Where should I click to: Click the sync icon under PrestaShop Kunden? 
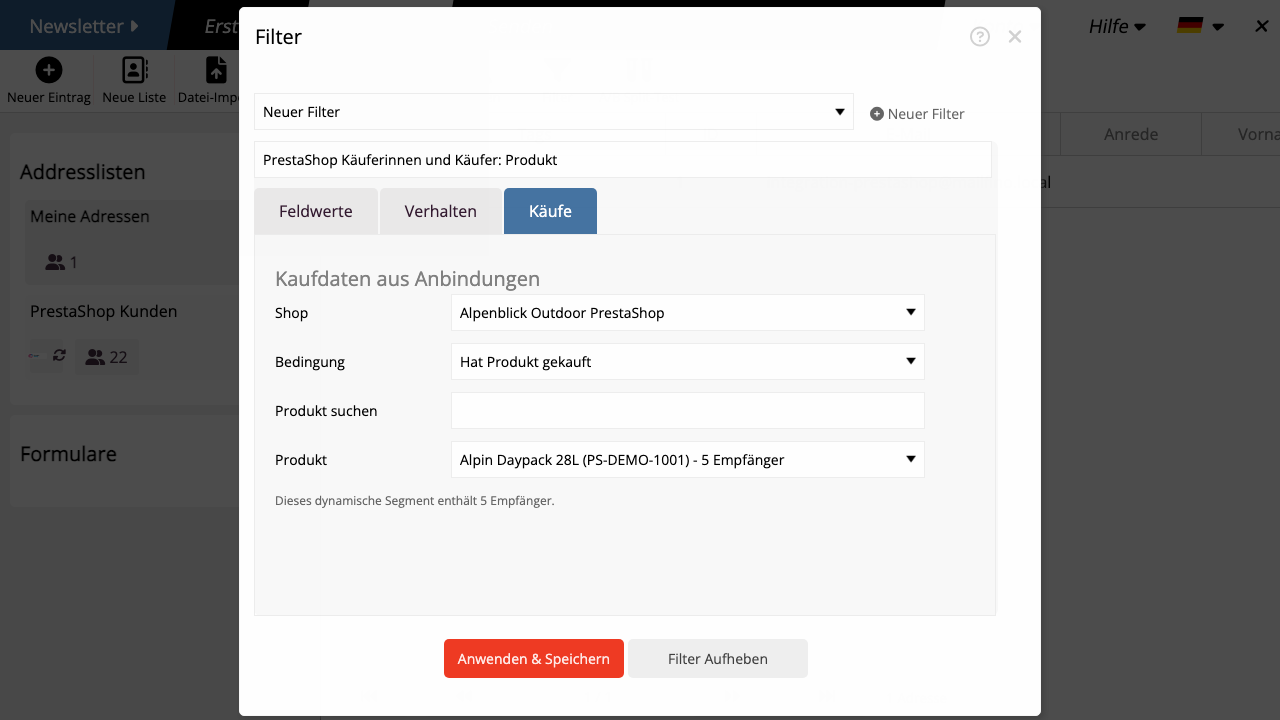coord(59,355)
